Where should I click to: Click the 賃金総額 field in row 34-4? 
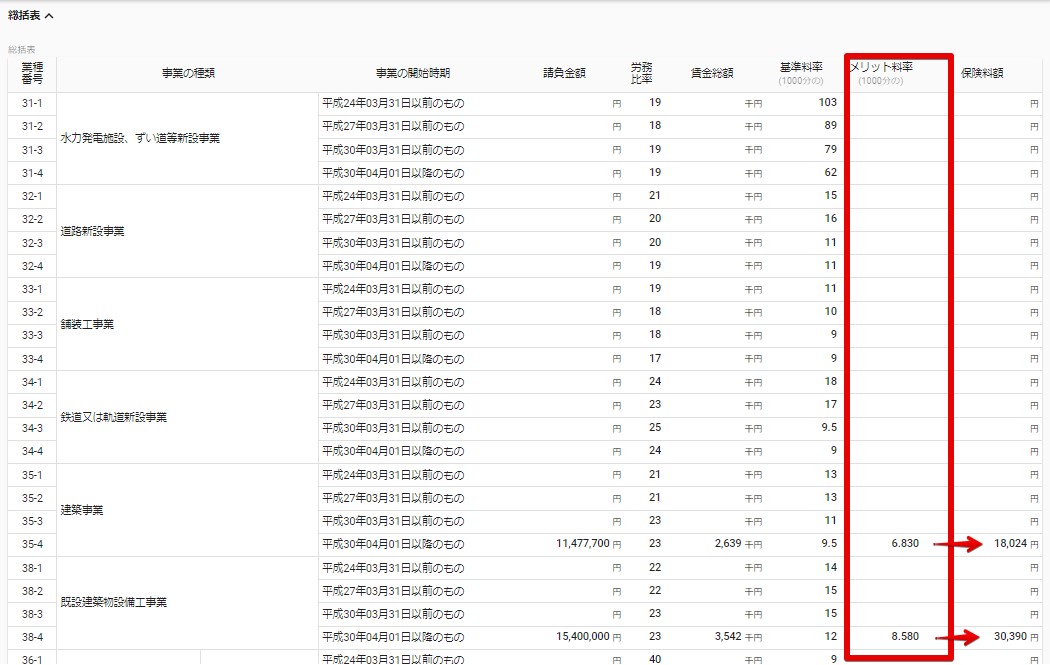point(711,451)
